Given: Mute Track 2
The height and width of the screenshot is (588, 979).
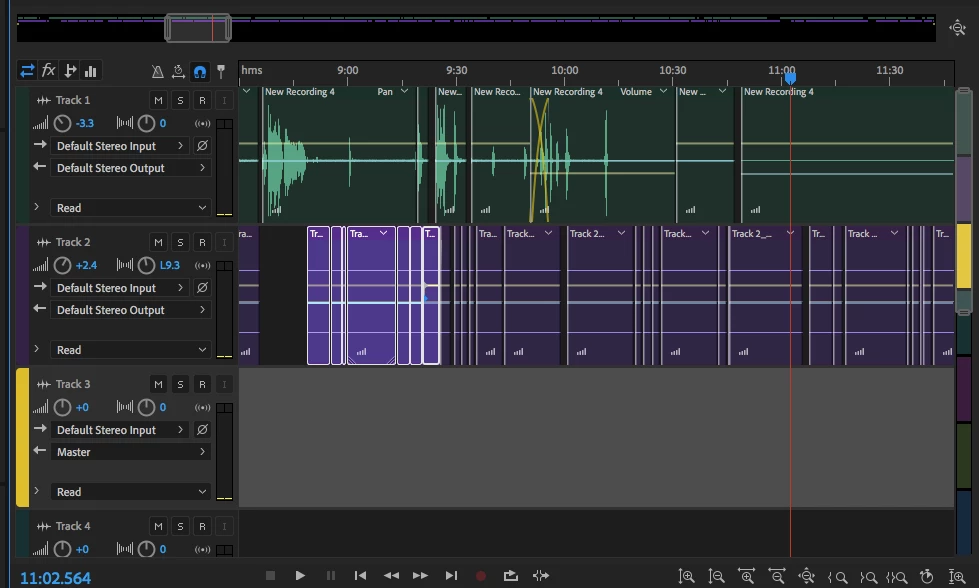Looking at the screenshot, I should point(159,242).
